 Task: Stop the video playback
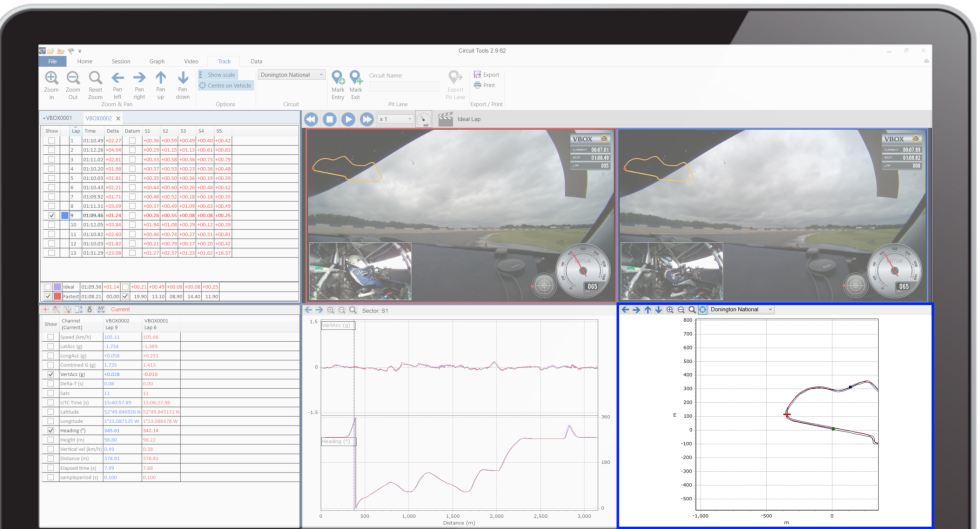pos(329,119)
